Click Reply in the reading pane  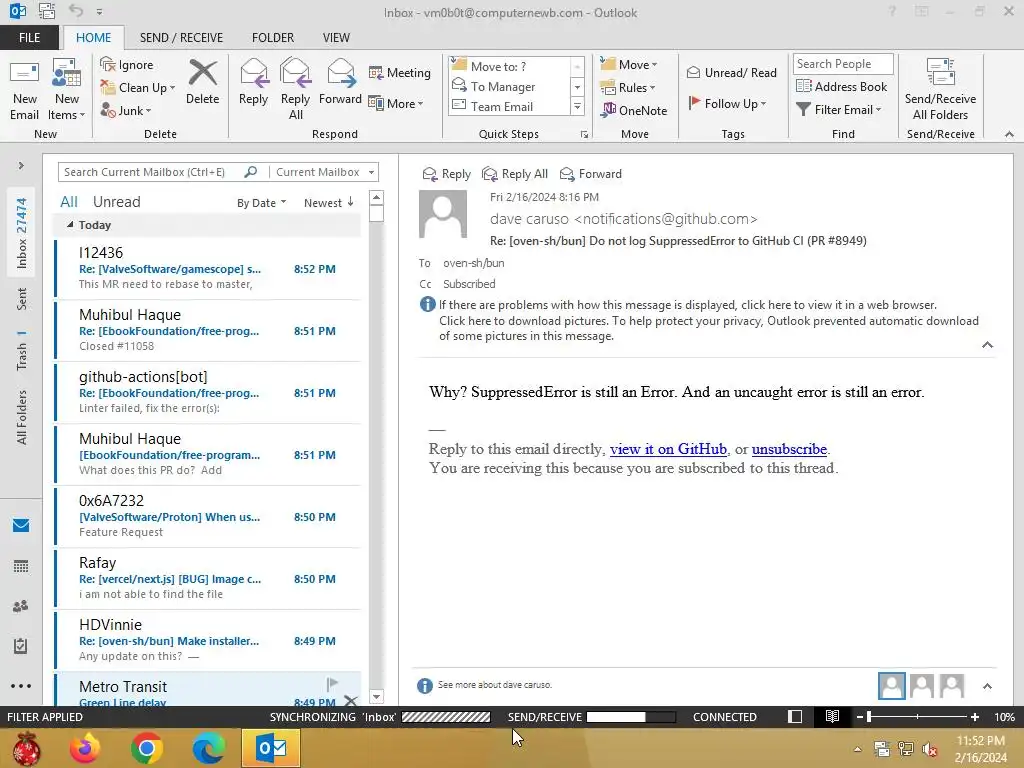point(447,174)
